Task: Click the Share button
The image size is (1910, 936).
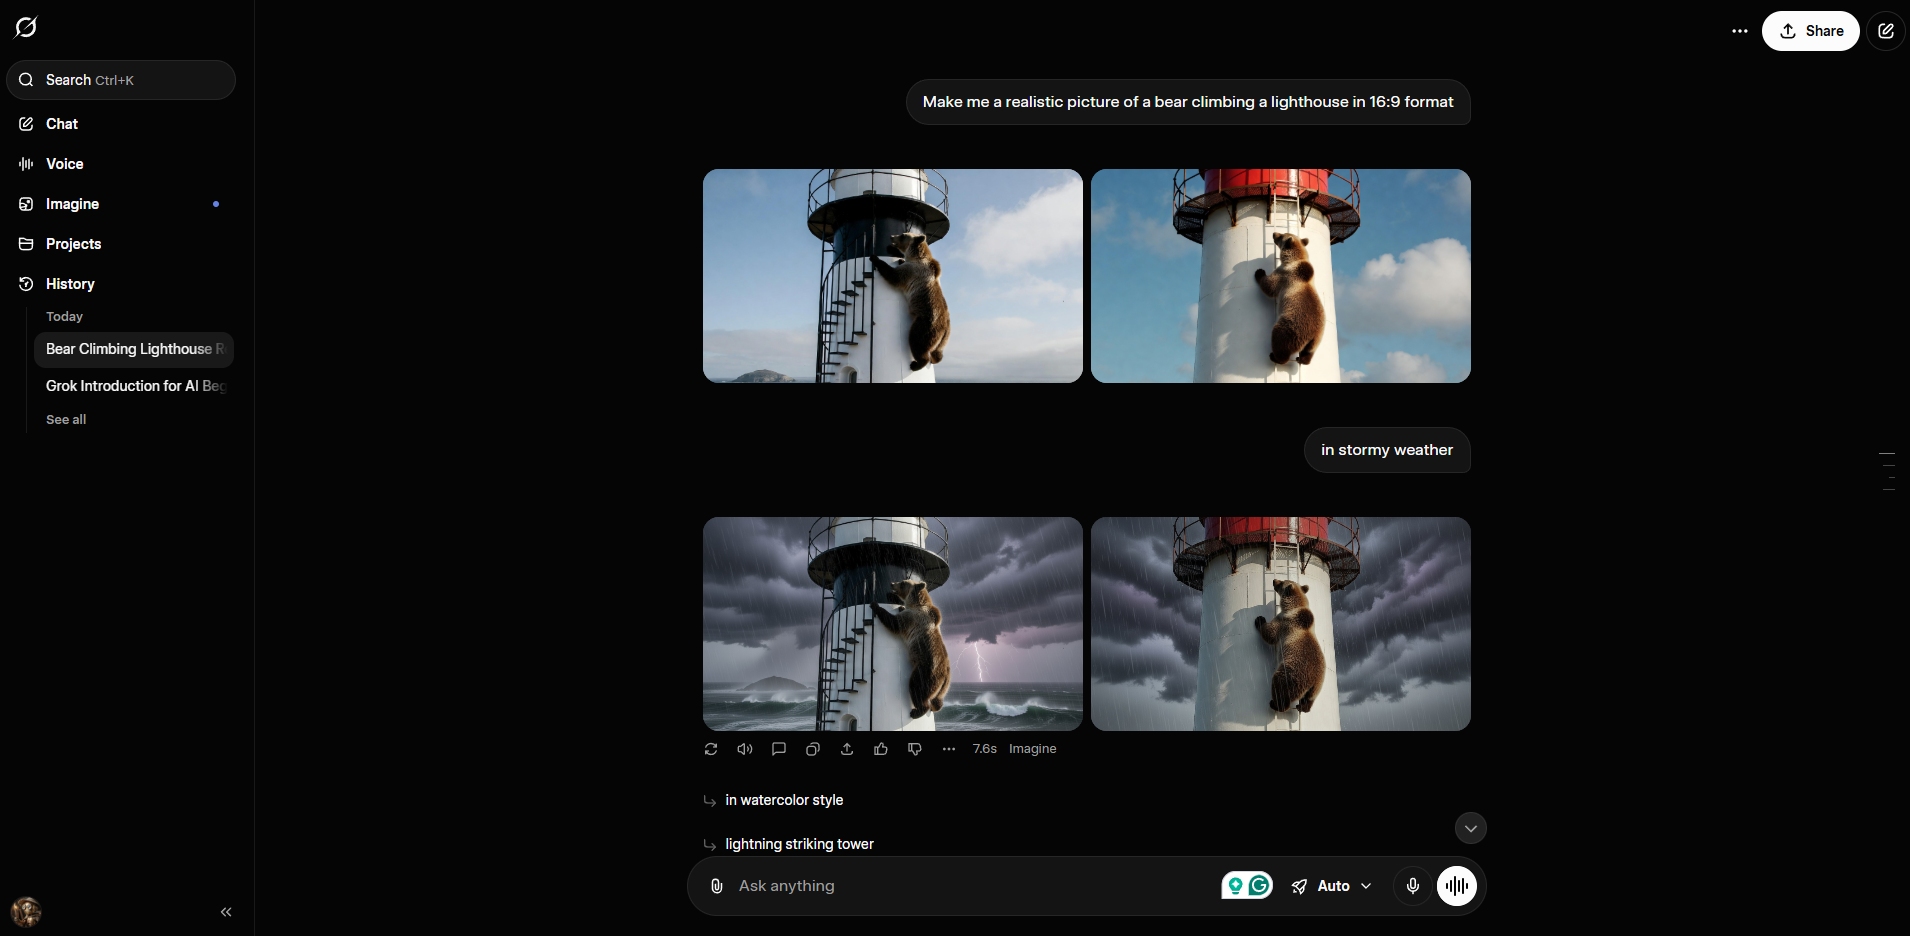Action: point(1810,31)
